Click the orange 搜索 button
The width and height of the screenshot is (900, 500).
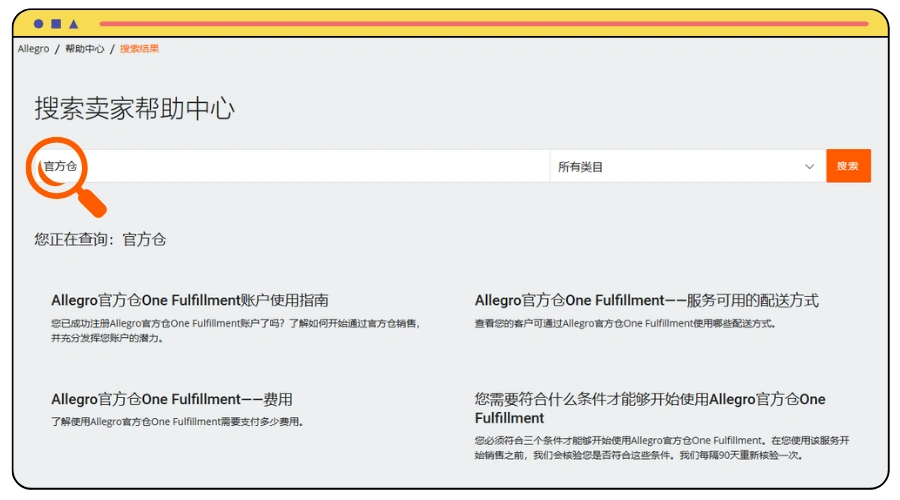(848, 166)
